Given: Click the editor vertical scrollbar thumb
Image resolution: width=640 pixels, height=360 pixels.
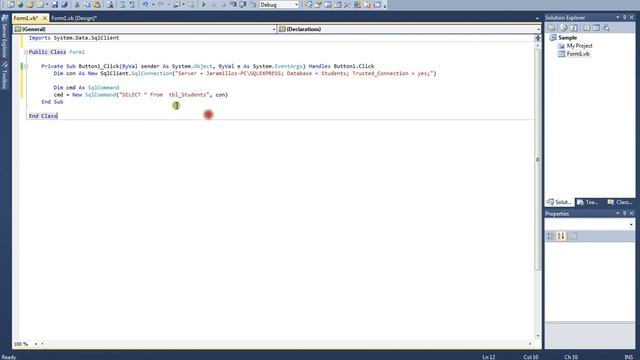Looking at the screenshot, I should coord(538,159).
